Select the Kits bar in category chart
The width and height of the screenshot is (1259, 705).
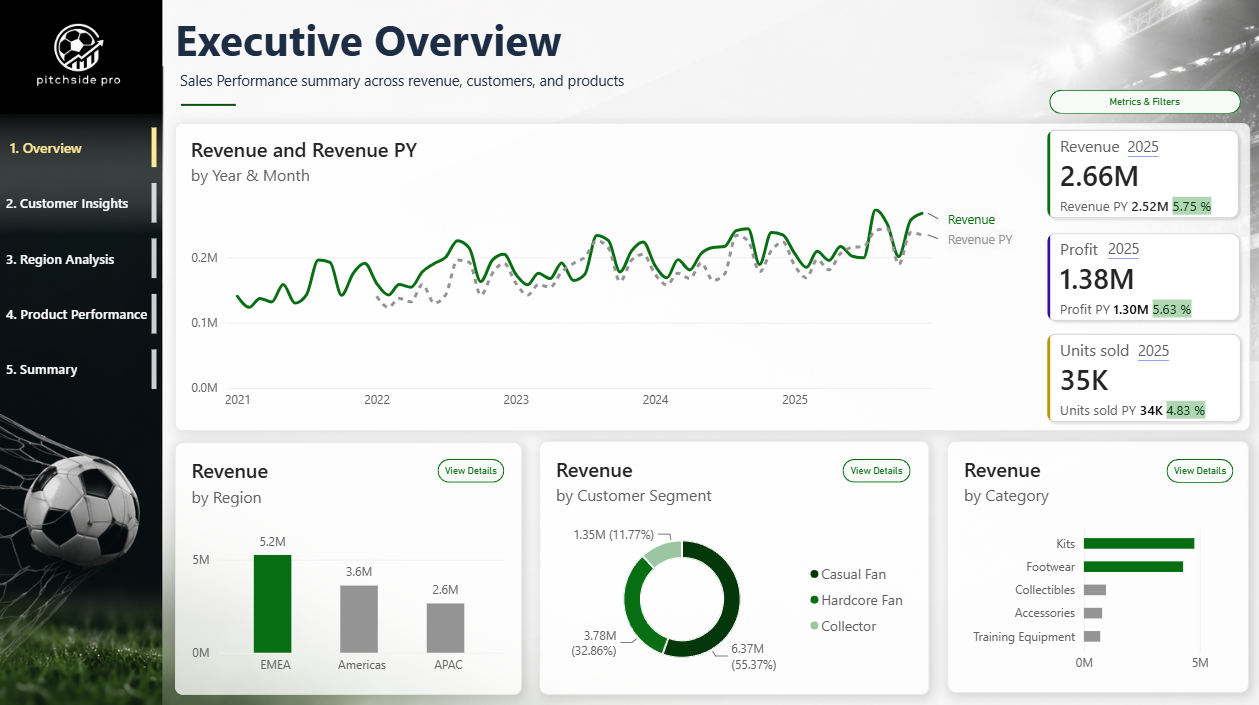[1139, 543]
